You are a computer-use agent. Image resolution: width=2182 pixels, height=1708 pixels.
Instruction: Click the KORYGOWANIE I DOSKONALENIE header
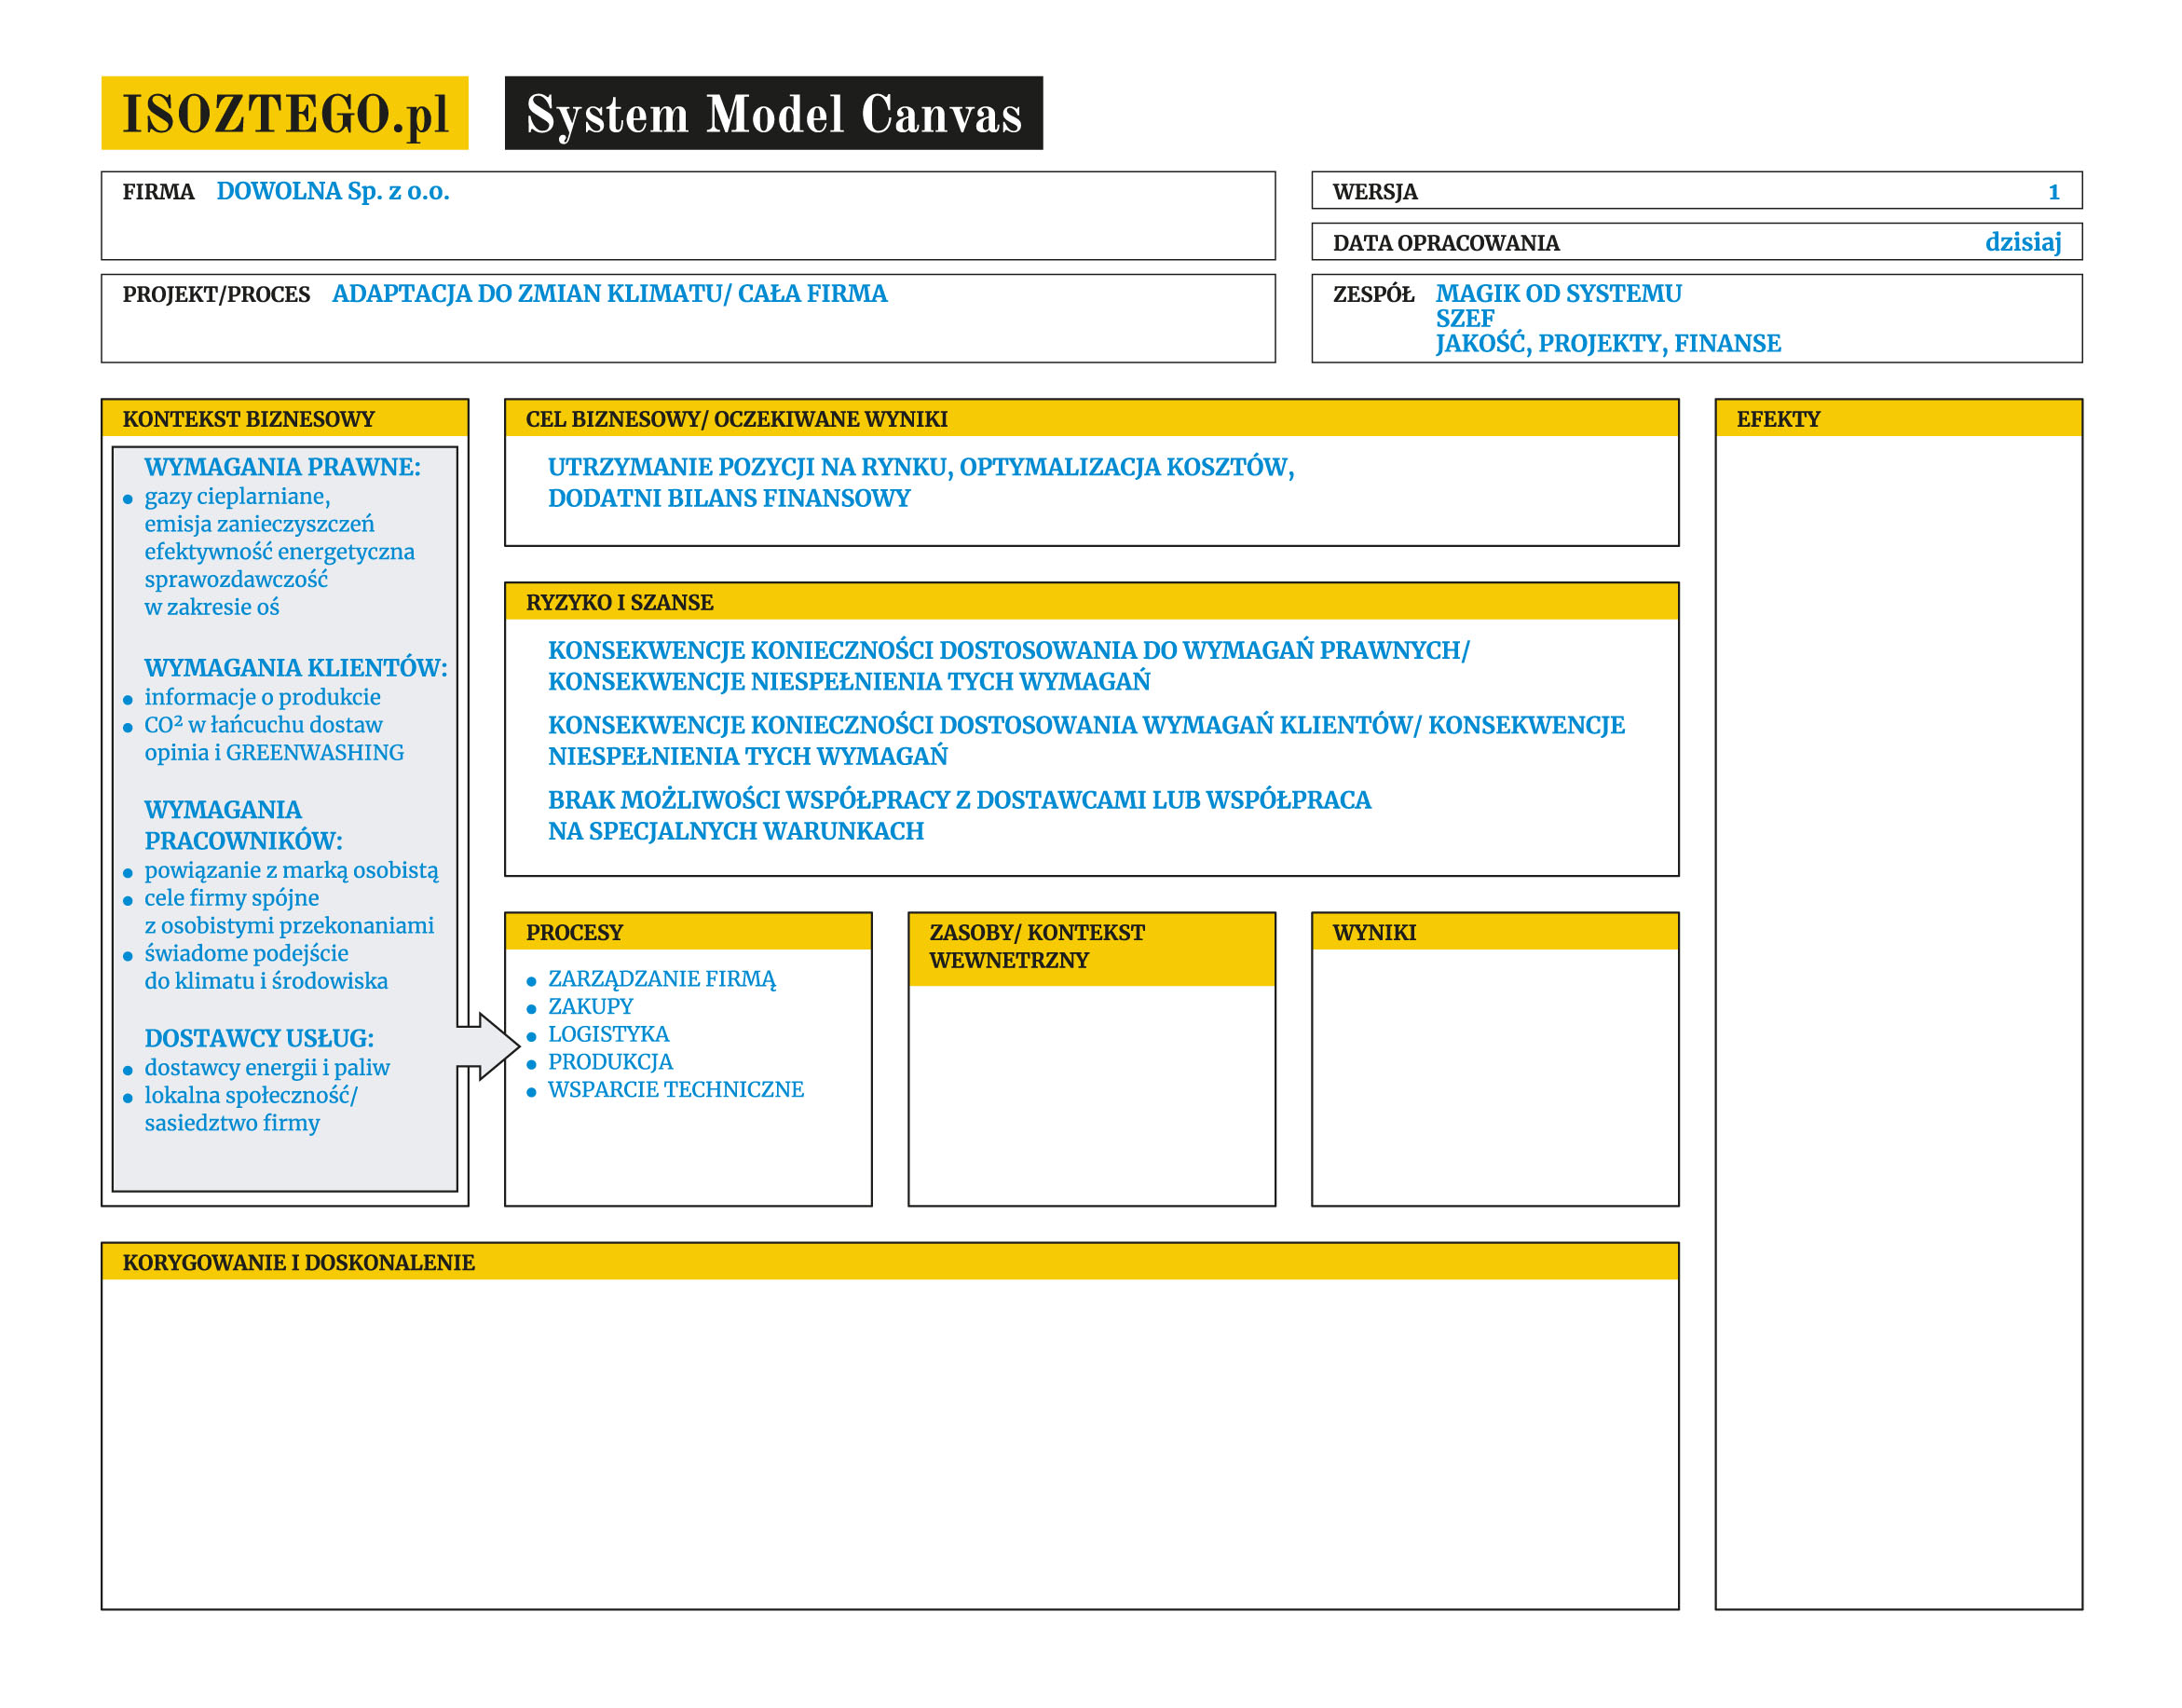[x=298, y=1262]
